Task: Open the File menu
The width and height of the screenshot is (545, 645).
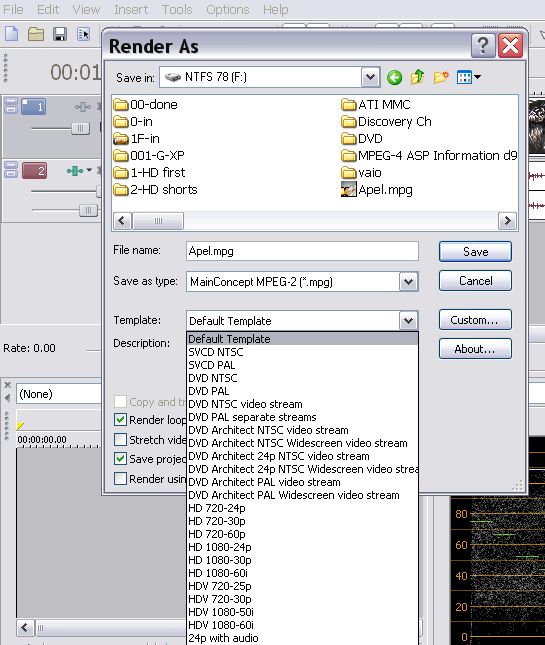Action: (13, 9)
